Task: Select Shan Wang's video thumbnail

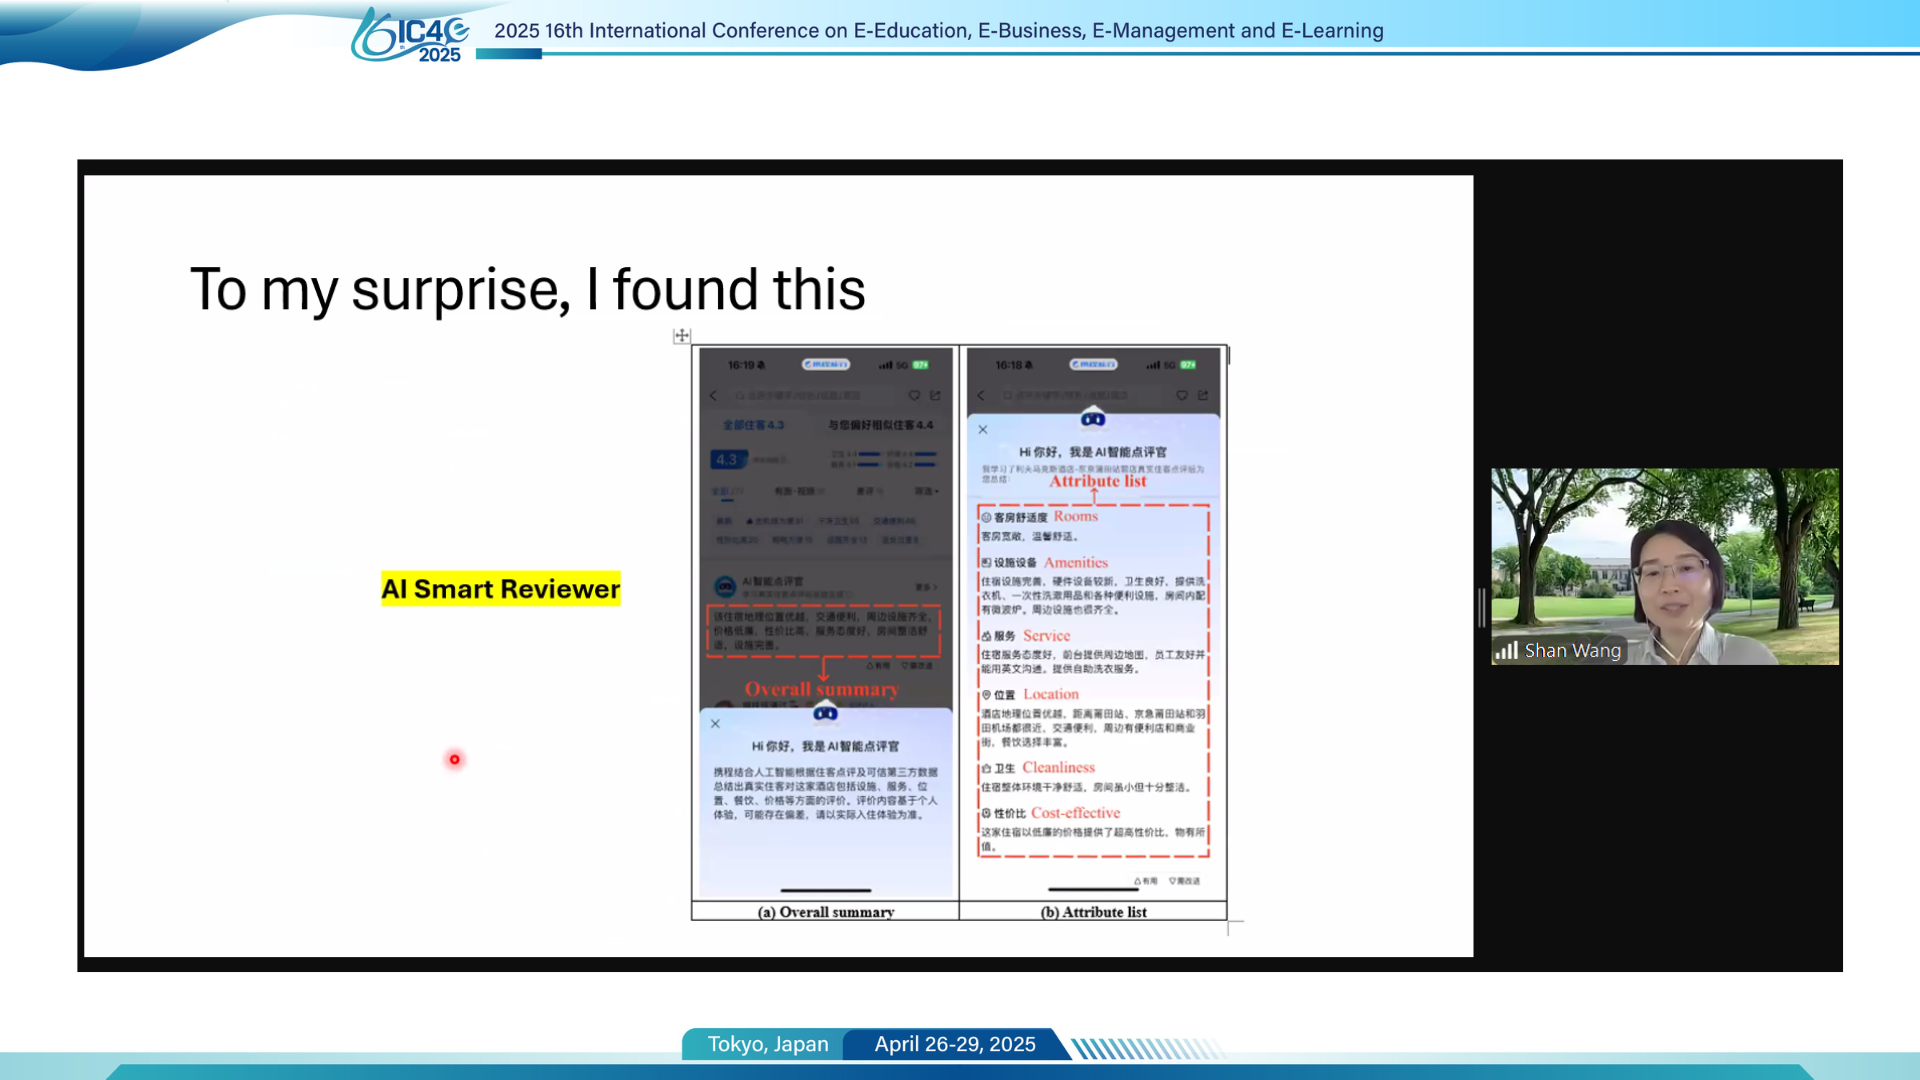Action: click(1664, 566)
